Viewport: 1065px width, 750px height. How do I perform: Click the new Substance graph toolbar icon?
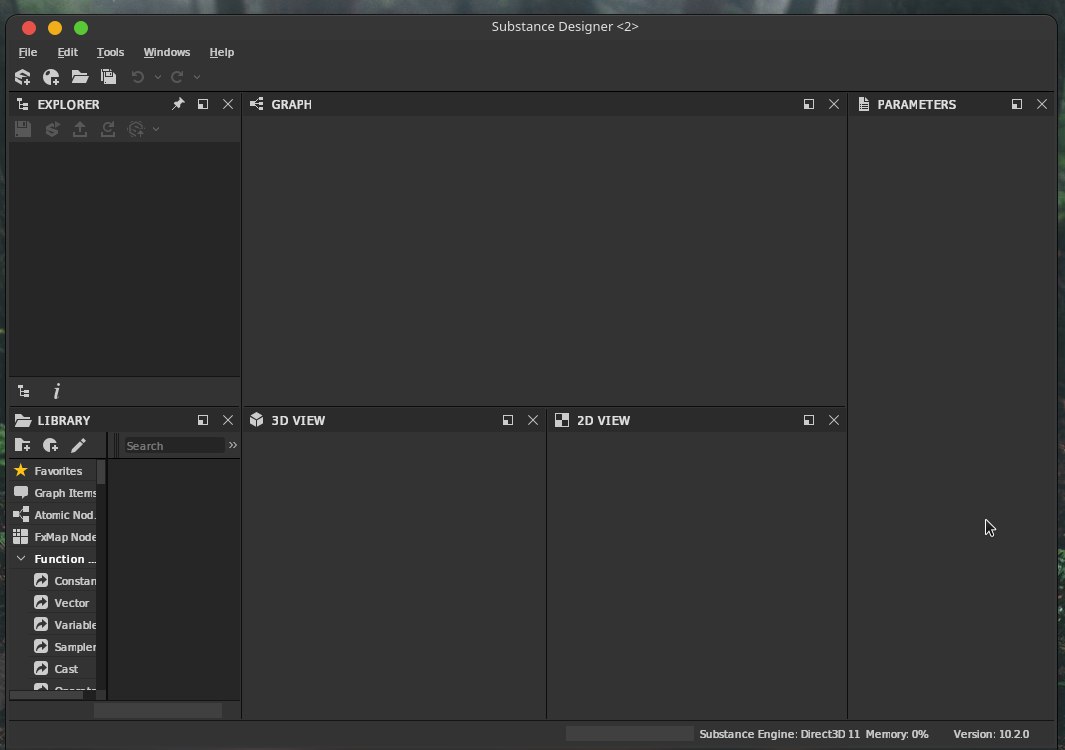51,77
